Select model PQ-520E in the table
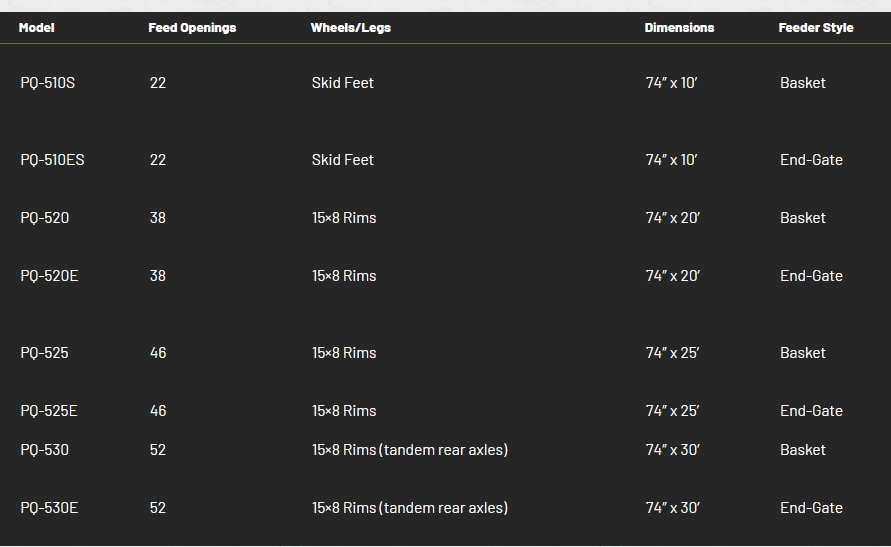 [49, 276]
